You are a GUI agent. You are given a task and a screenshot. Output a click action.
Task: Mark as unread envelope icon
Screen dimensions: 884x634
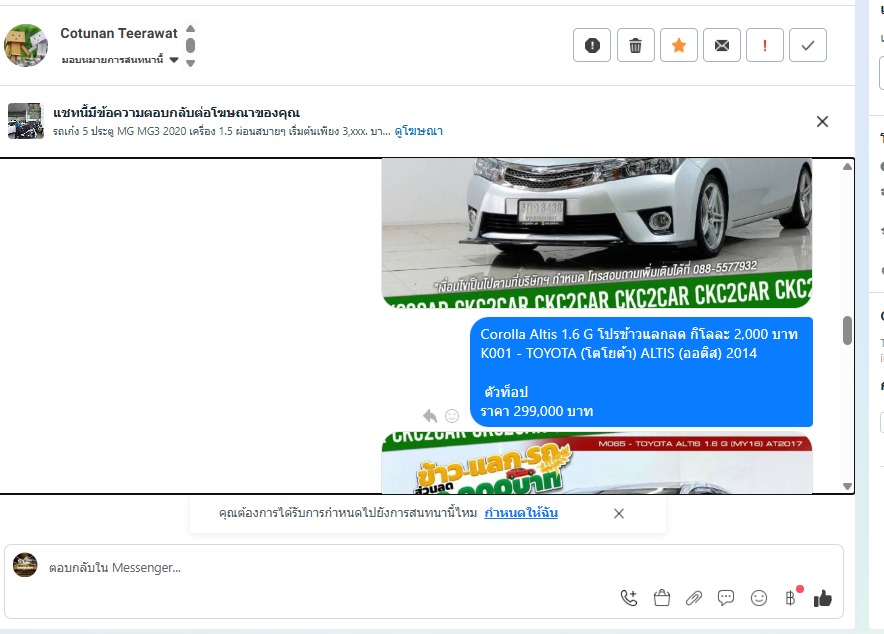coord(722,45)
